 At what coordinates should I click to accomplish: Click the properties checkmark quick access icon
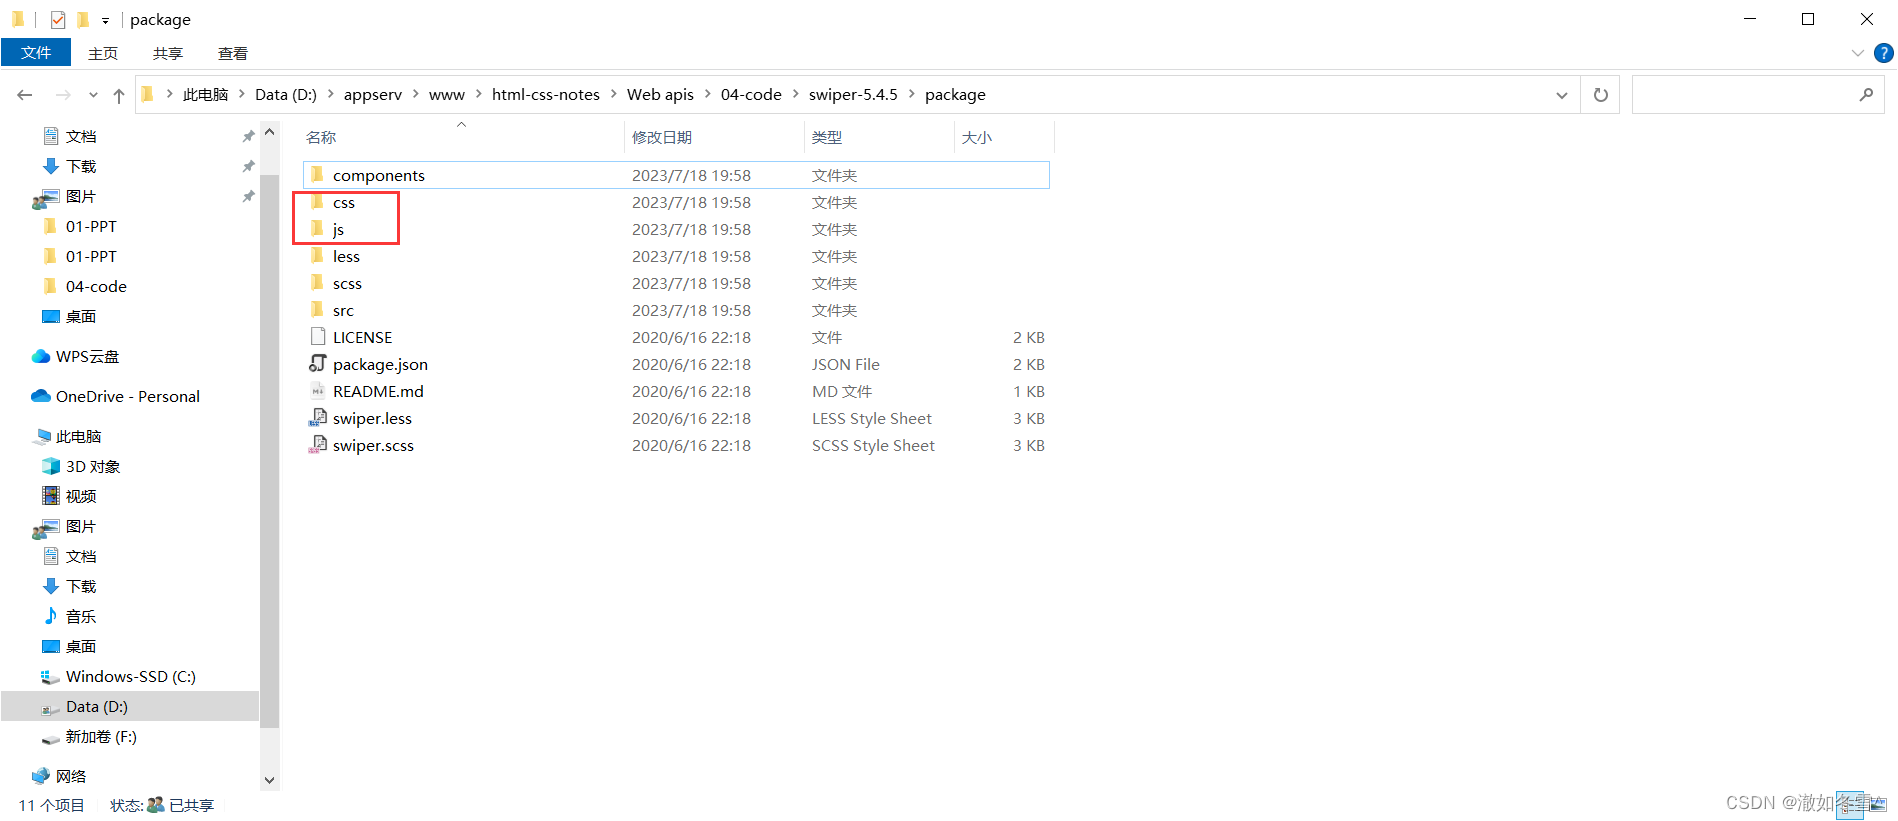(58, 19)
